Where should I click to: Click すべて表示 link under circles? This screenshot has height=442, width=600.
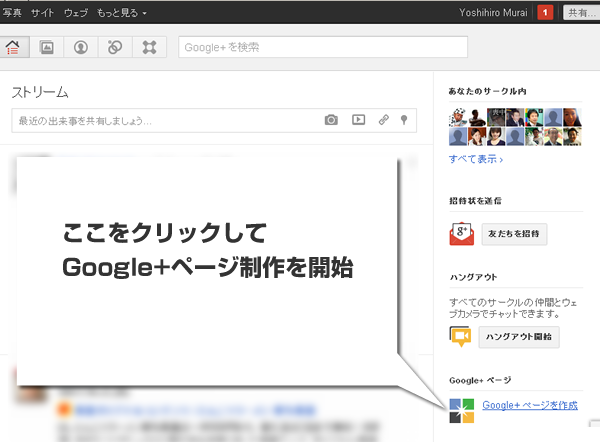point(476,159)
